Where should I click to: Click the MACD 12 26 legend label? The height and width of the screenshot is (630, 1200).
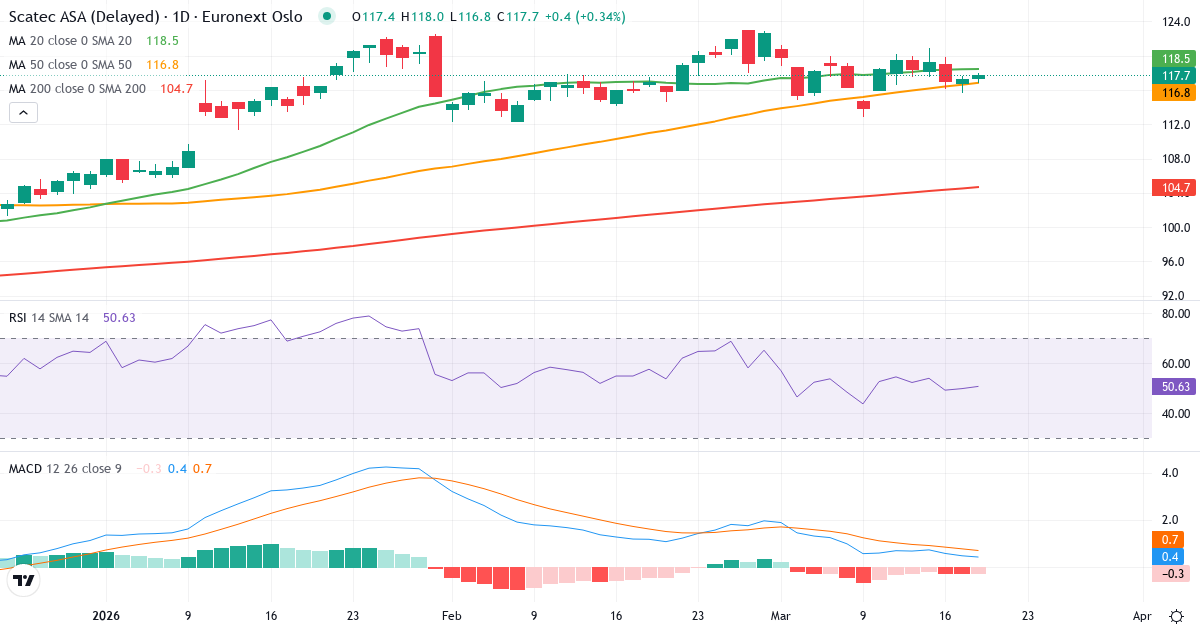(x=65, y=468)
